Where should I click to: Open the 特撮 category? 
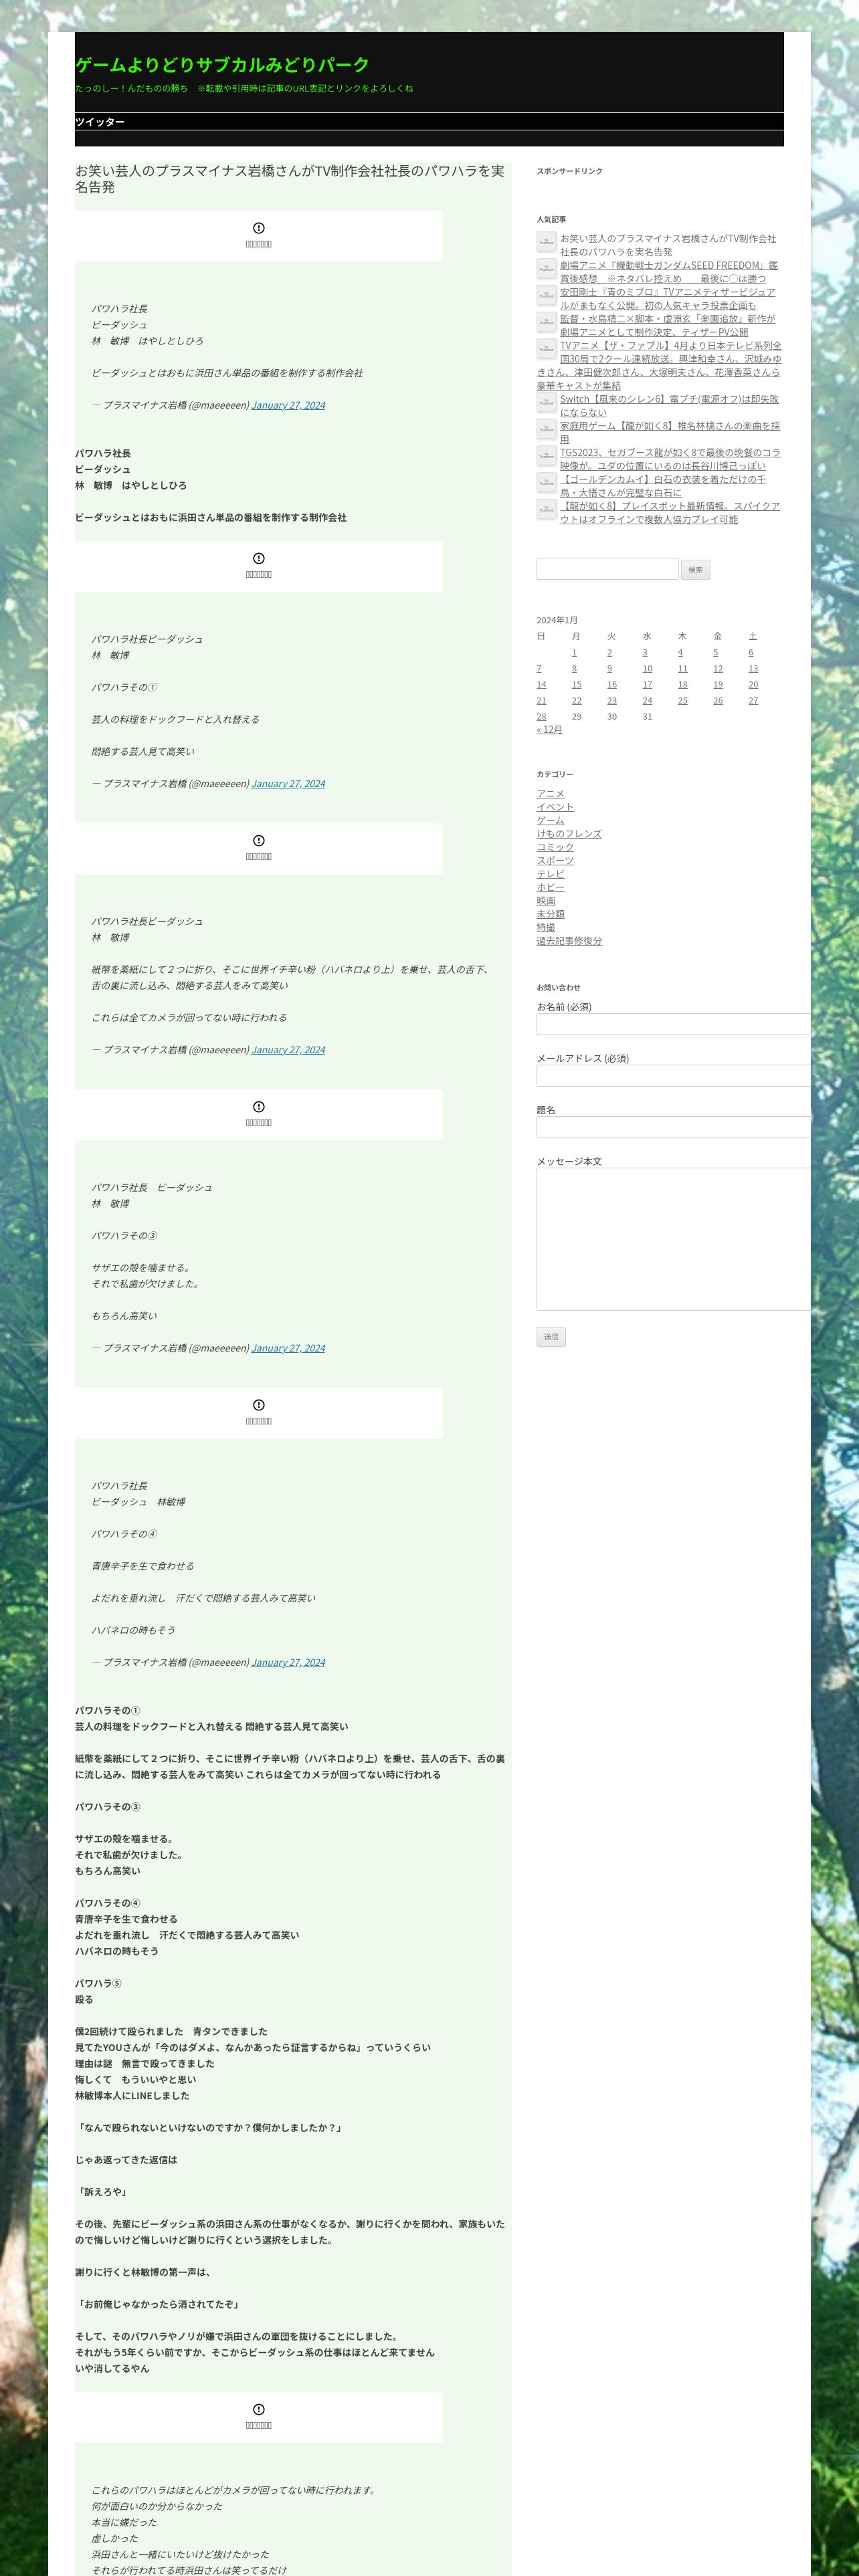coord(546,927)
